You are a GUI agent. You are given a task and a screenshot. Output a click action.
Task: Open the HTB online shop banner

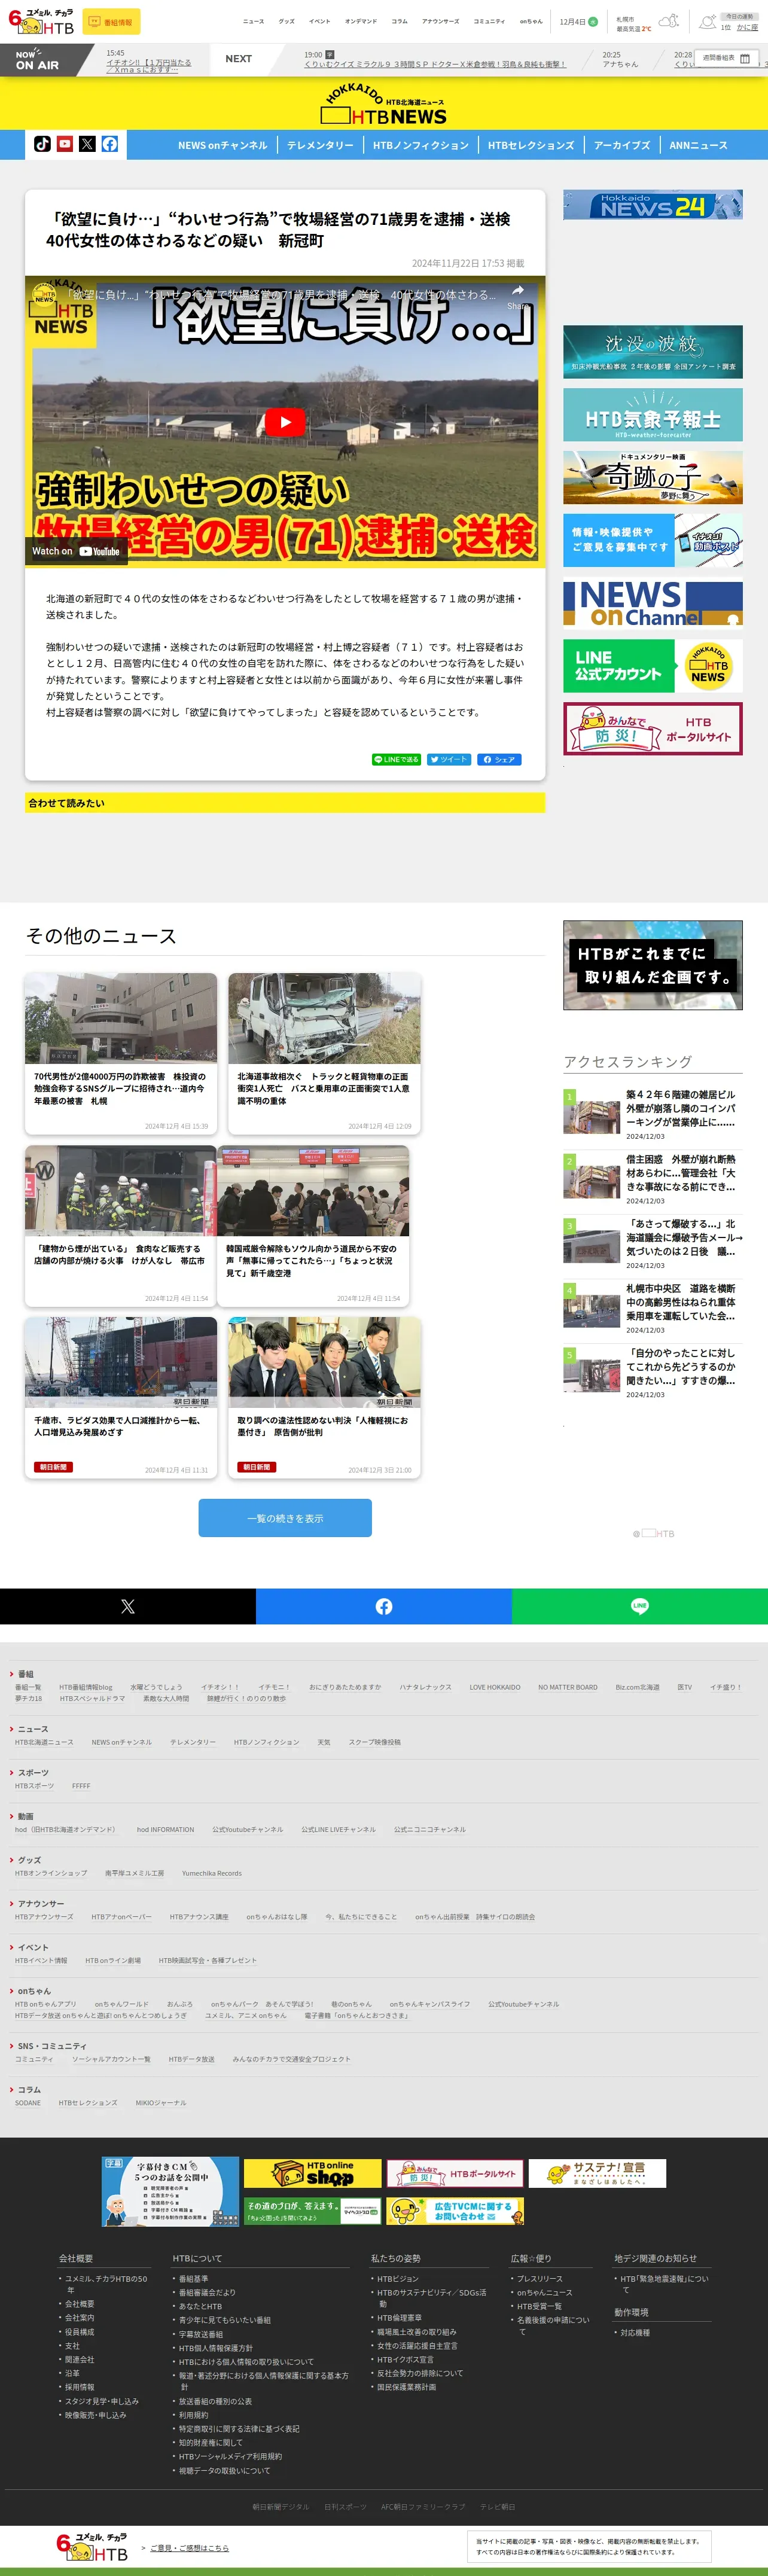312,2172
